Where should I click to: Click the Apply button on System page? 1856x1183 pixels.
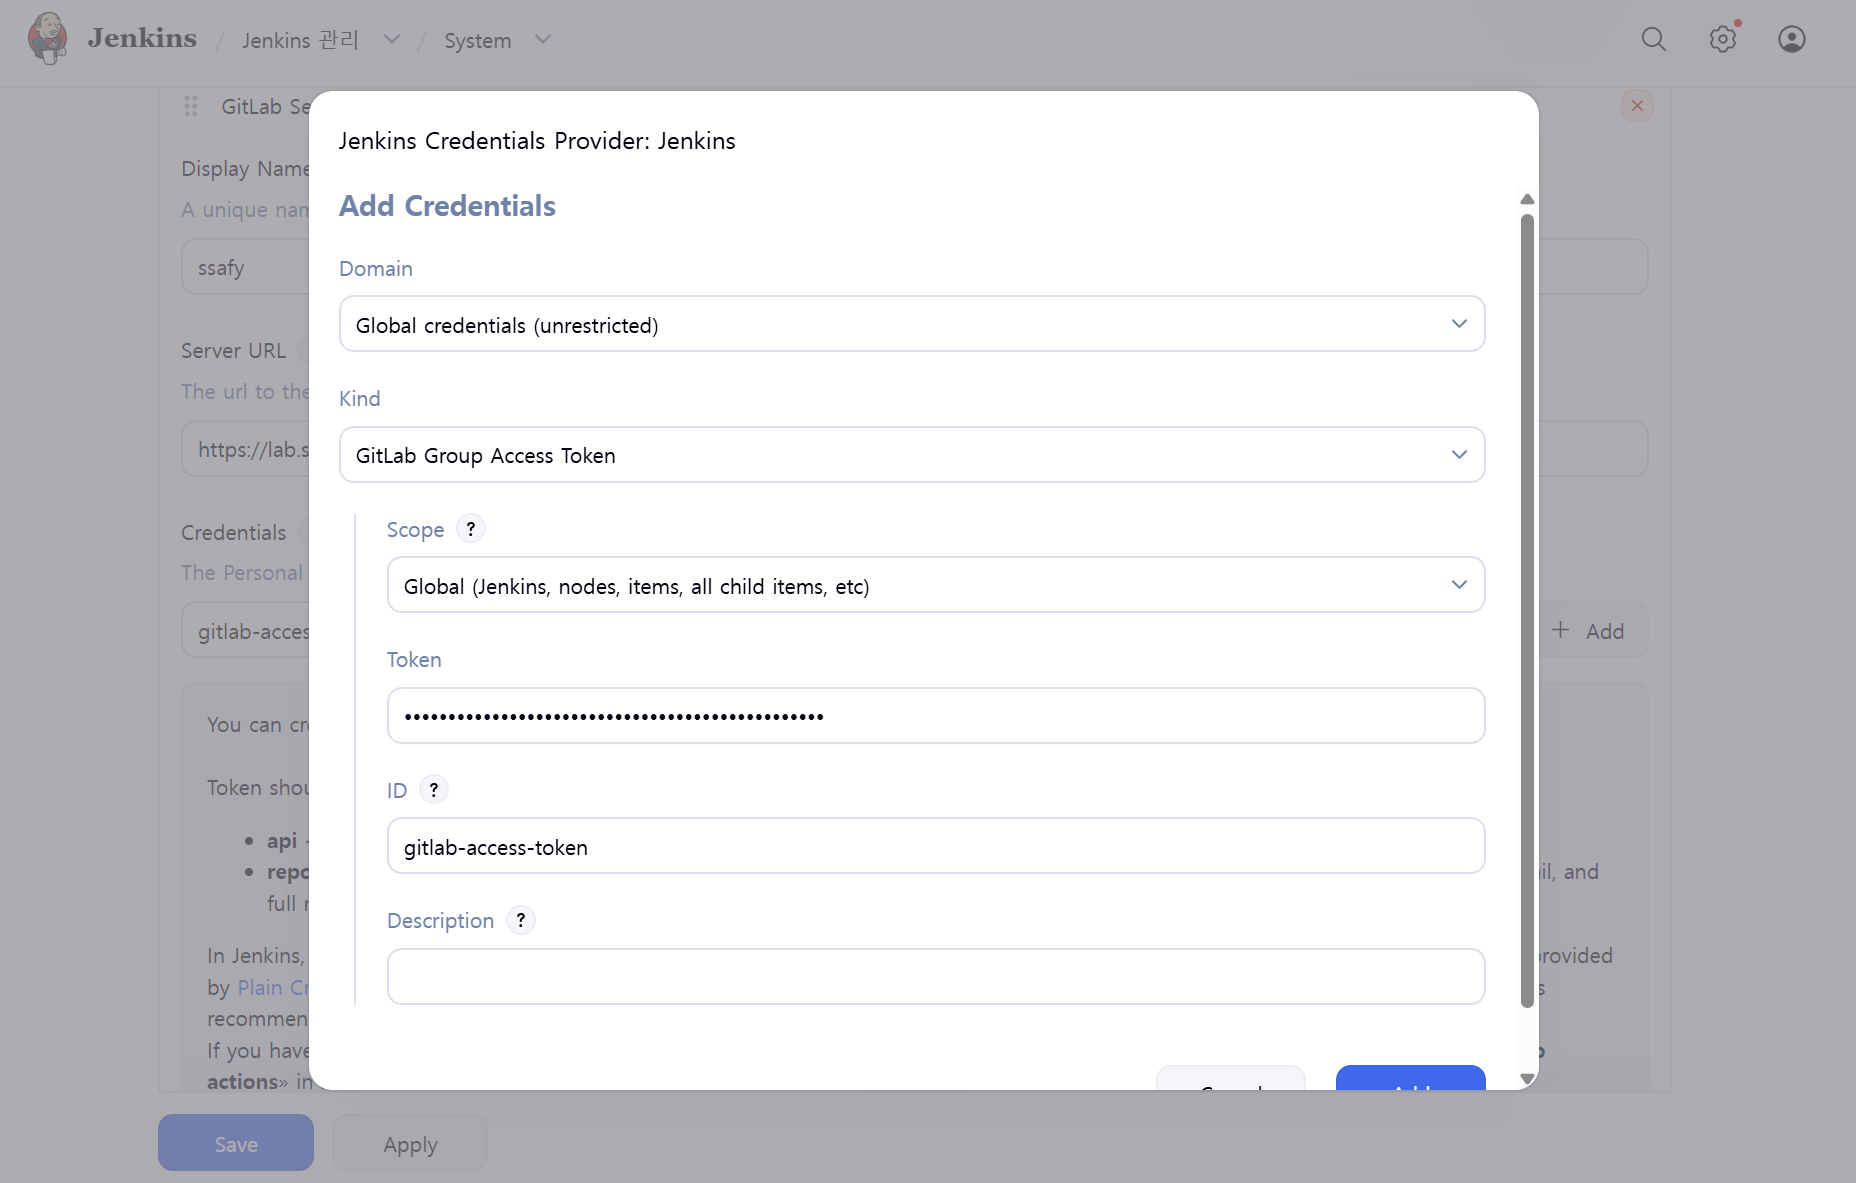point(410,1143)
